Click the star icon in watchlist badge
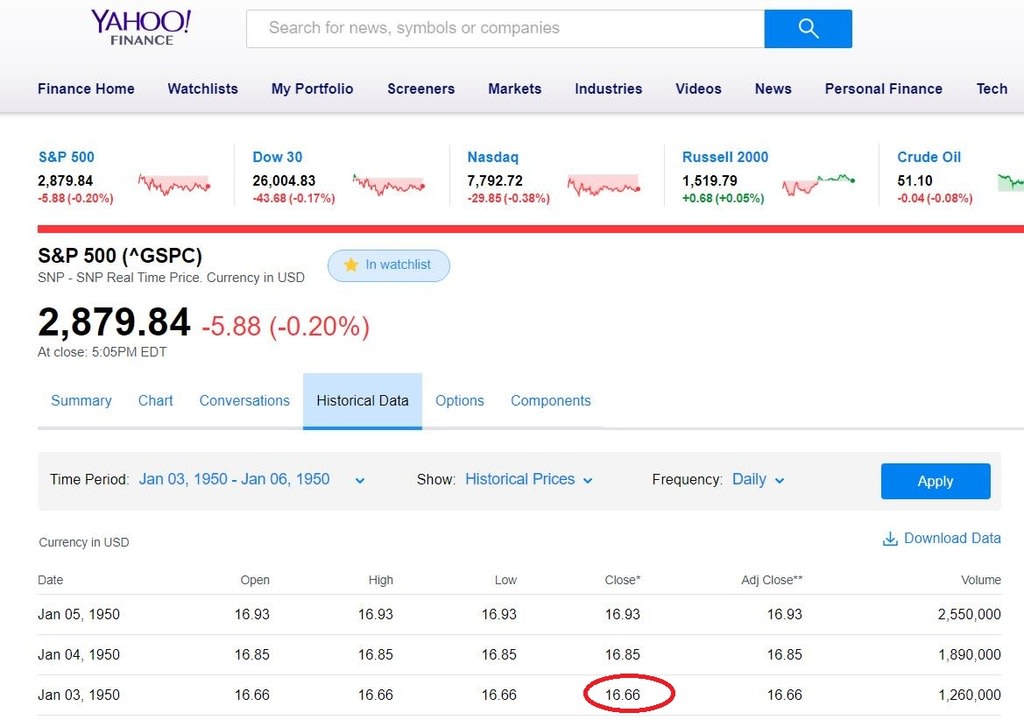This screenshot has width=1024, height=720. tap(351, 265)
